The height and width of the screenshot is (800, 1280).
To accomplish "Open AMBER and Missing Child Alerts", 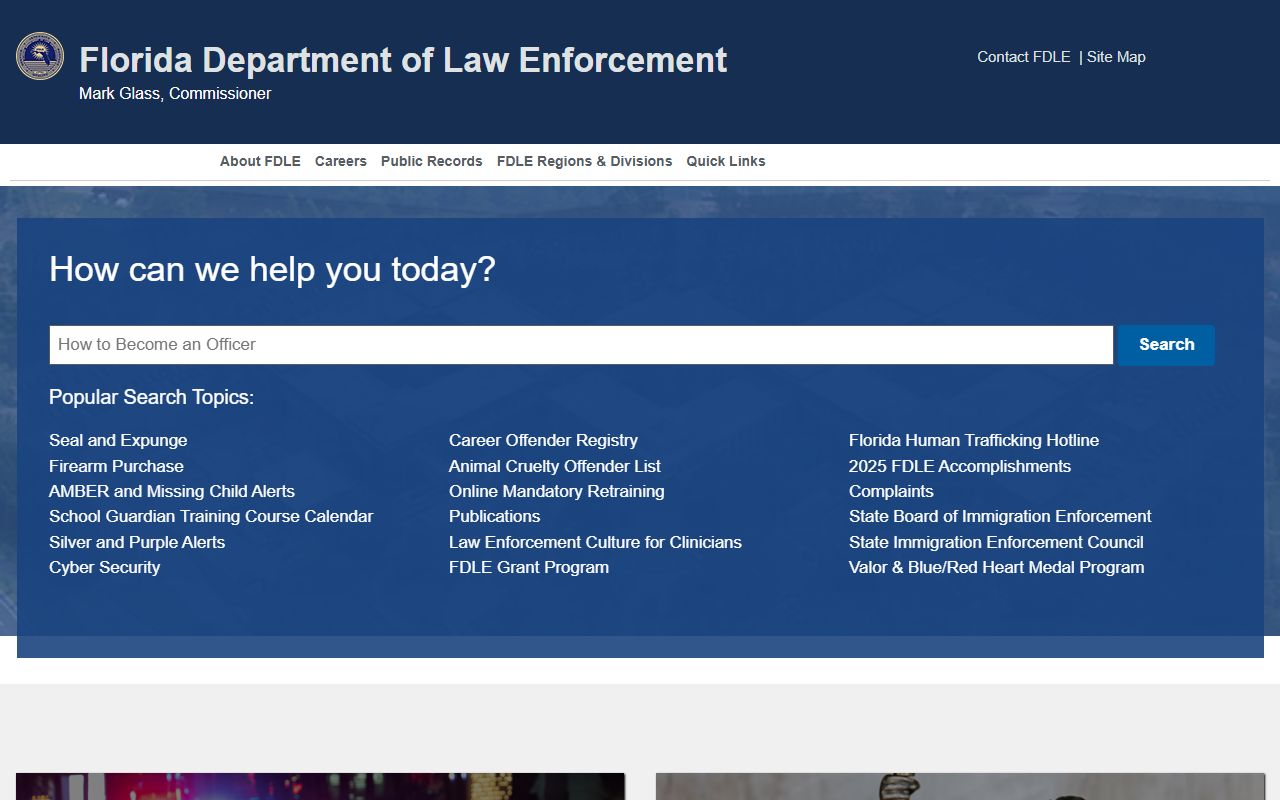I will 172,491.
